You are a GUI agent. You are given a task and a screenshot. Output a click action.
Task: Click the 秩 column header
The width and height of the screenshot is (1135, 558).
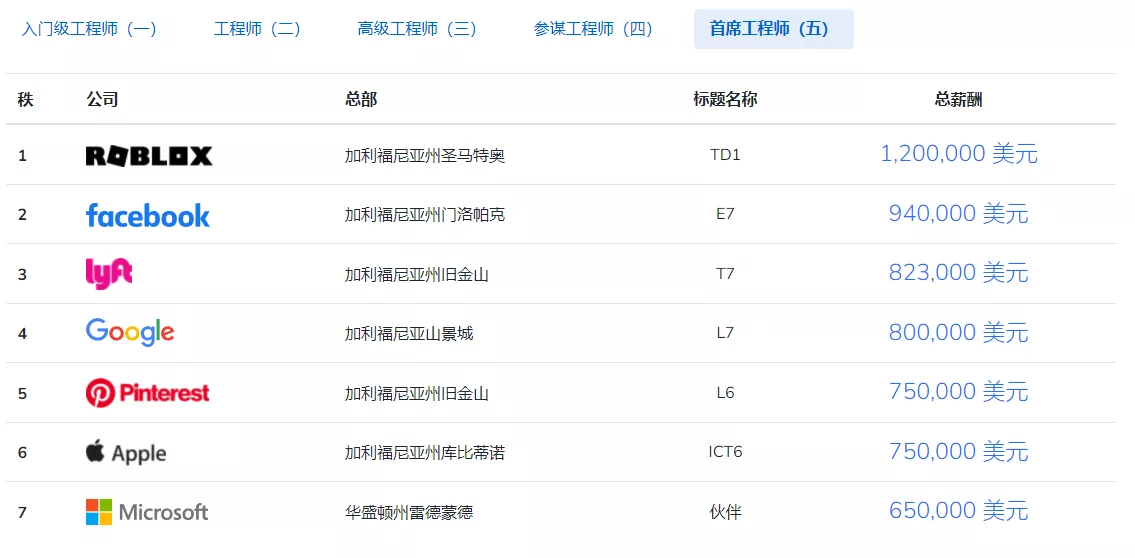(x=25, y=100)
